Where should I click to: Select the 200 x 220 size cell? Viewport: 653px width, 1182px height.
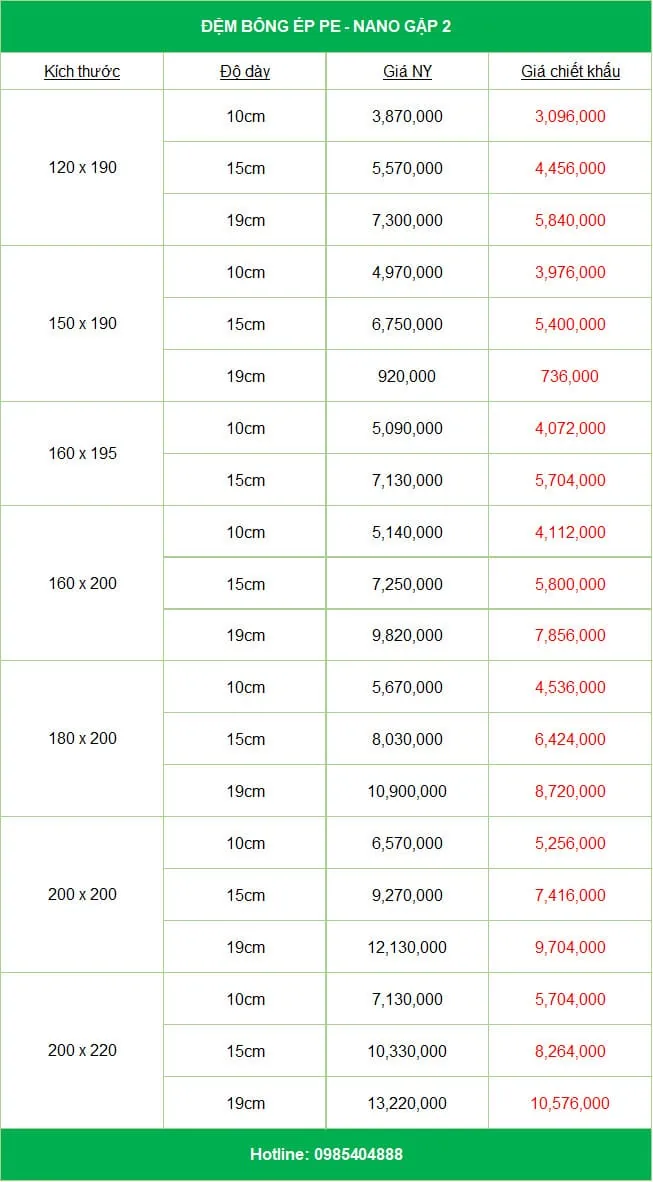pos(82,1050)
